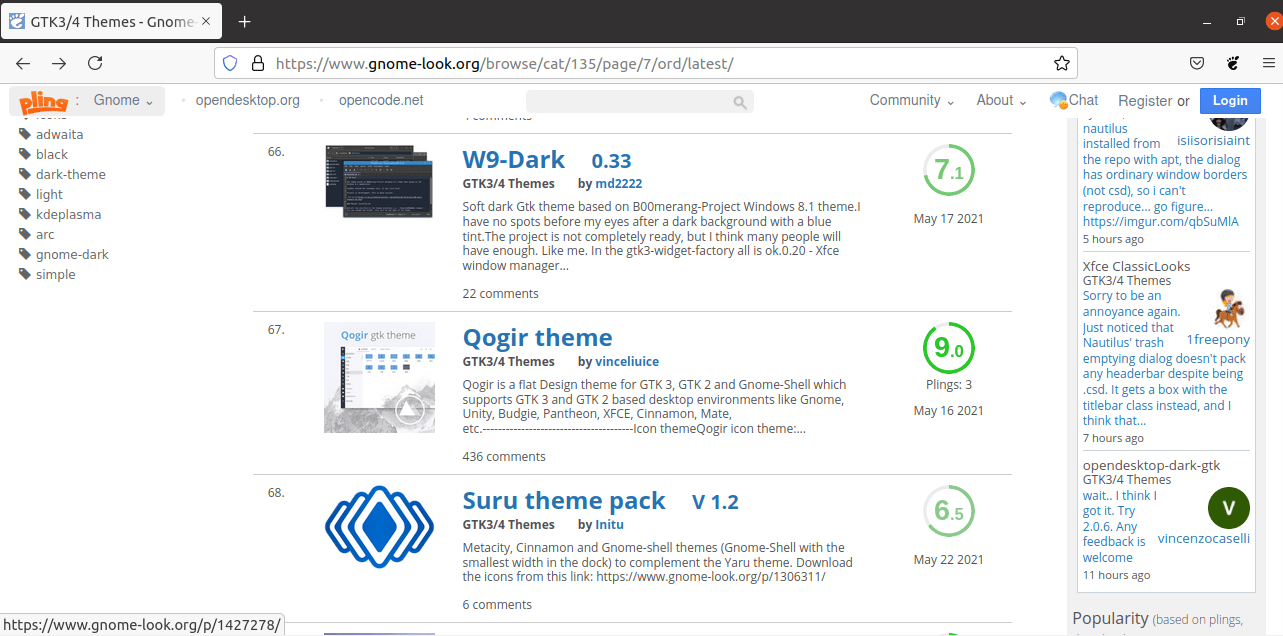This screenshot has height=636, width=1283.
Task: Go back to the previous page
Action: (x=23, y=63)
